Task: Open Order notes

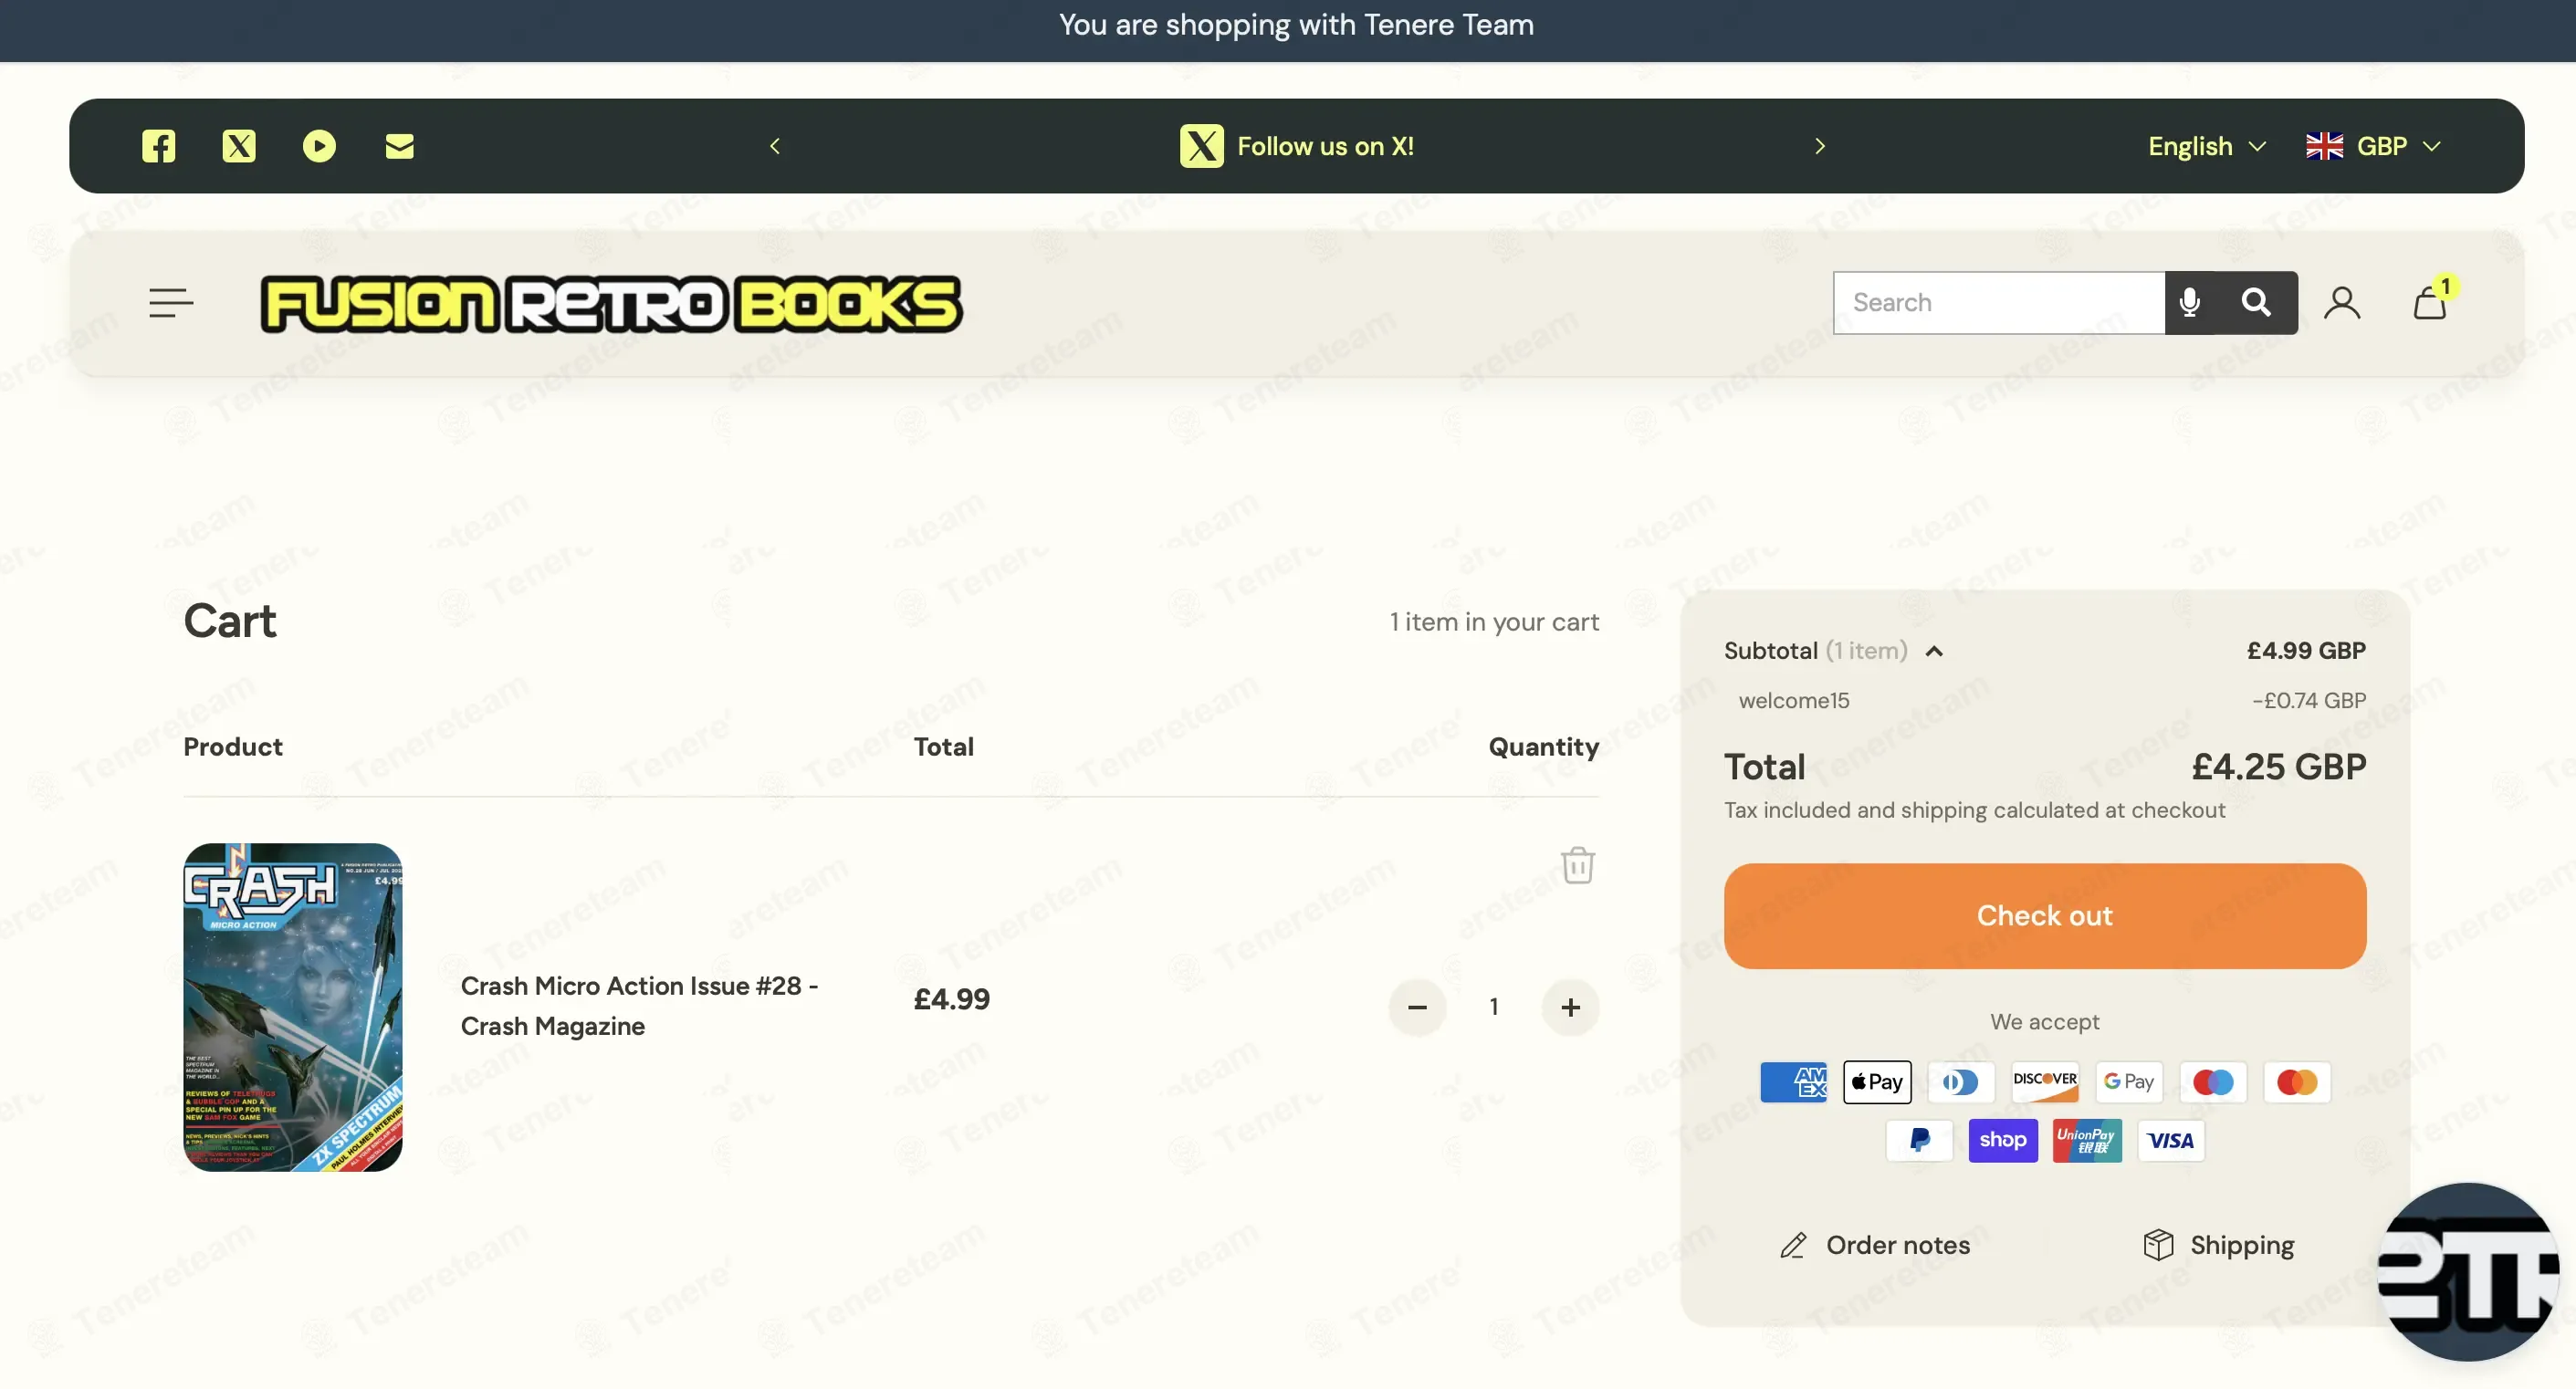Action: (x=1875, y=1245)
